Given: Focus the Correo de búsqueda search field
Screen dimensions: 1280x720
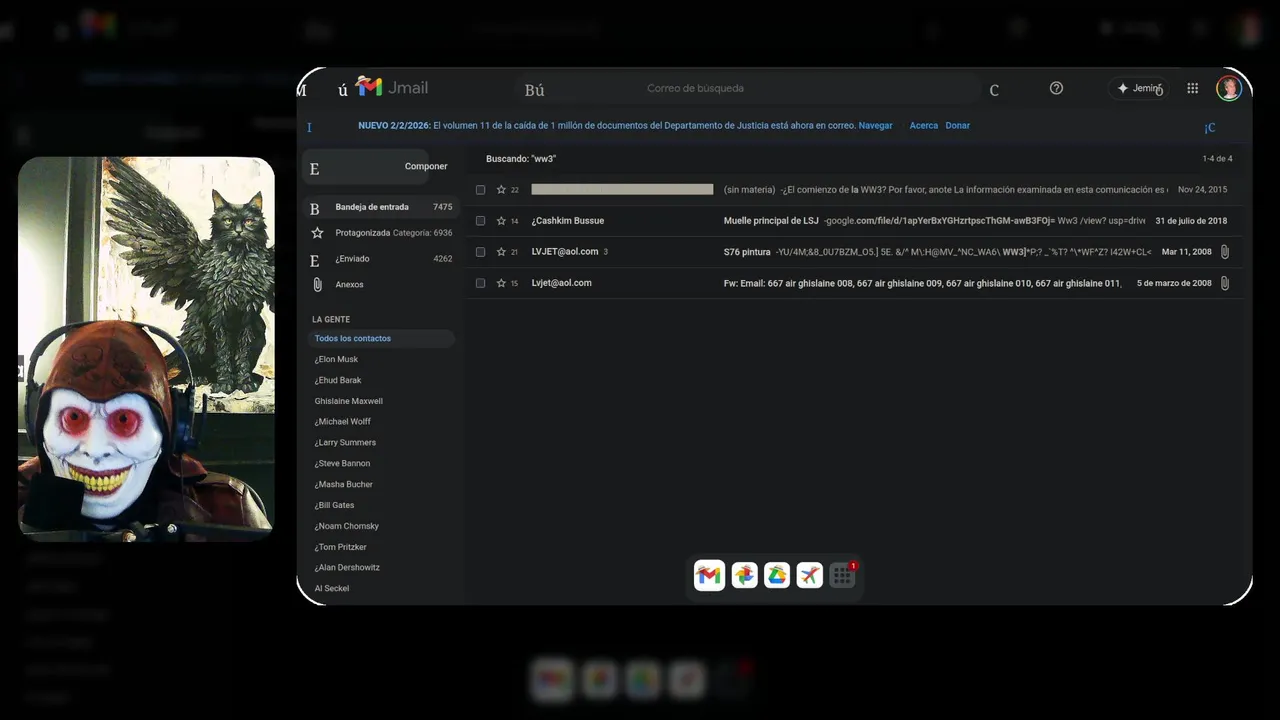Looking at the screenshot, I should [x=750, y=88].
